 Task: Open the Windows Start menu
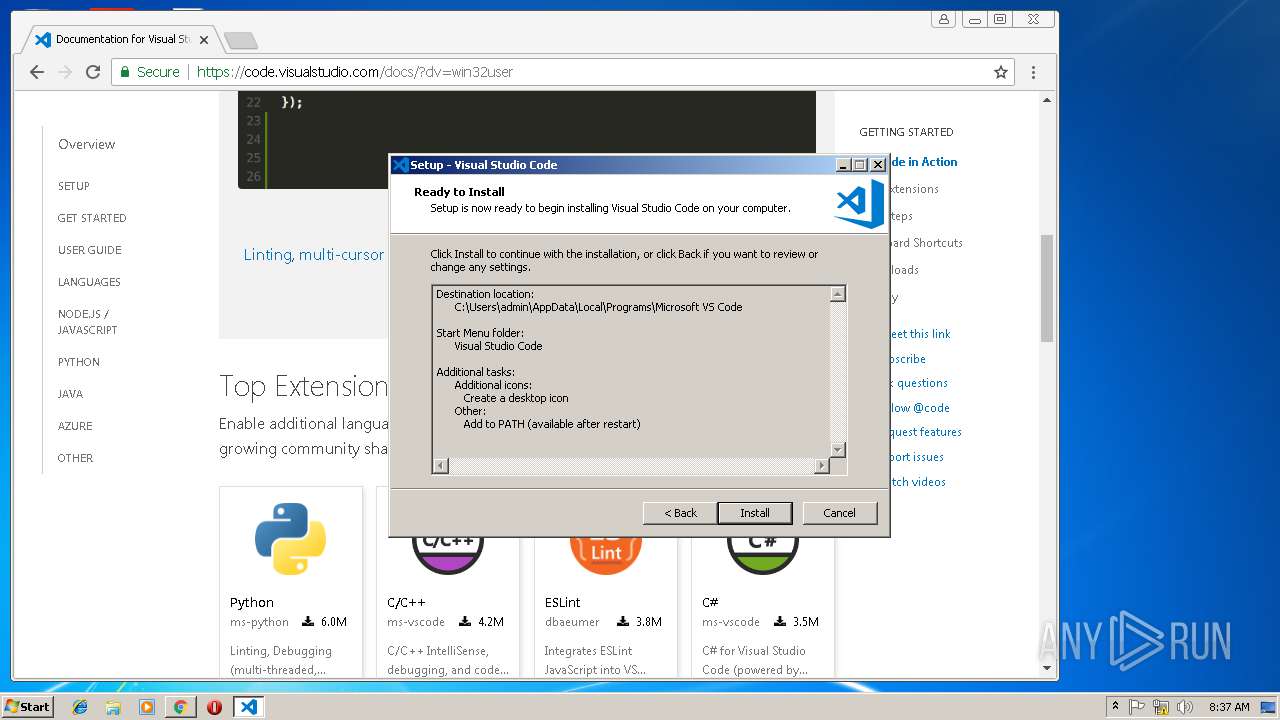coord(28,706)
